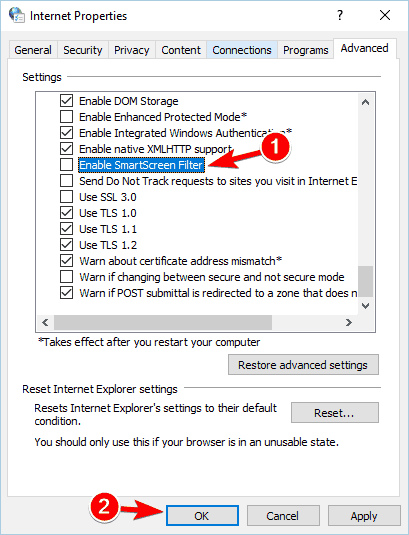The width and height of the screenshot is (409, 535).
Task: Click the scroll up arrow in settings list
Action: [x=366, y=102]
